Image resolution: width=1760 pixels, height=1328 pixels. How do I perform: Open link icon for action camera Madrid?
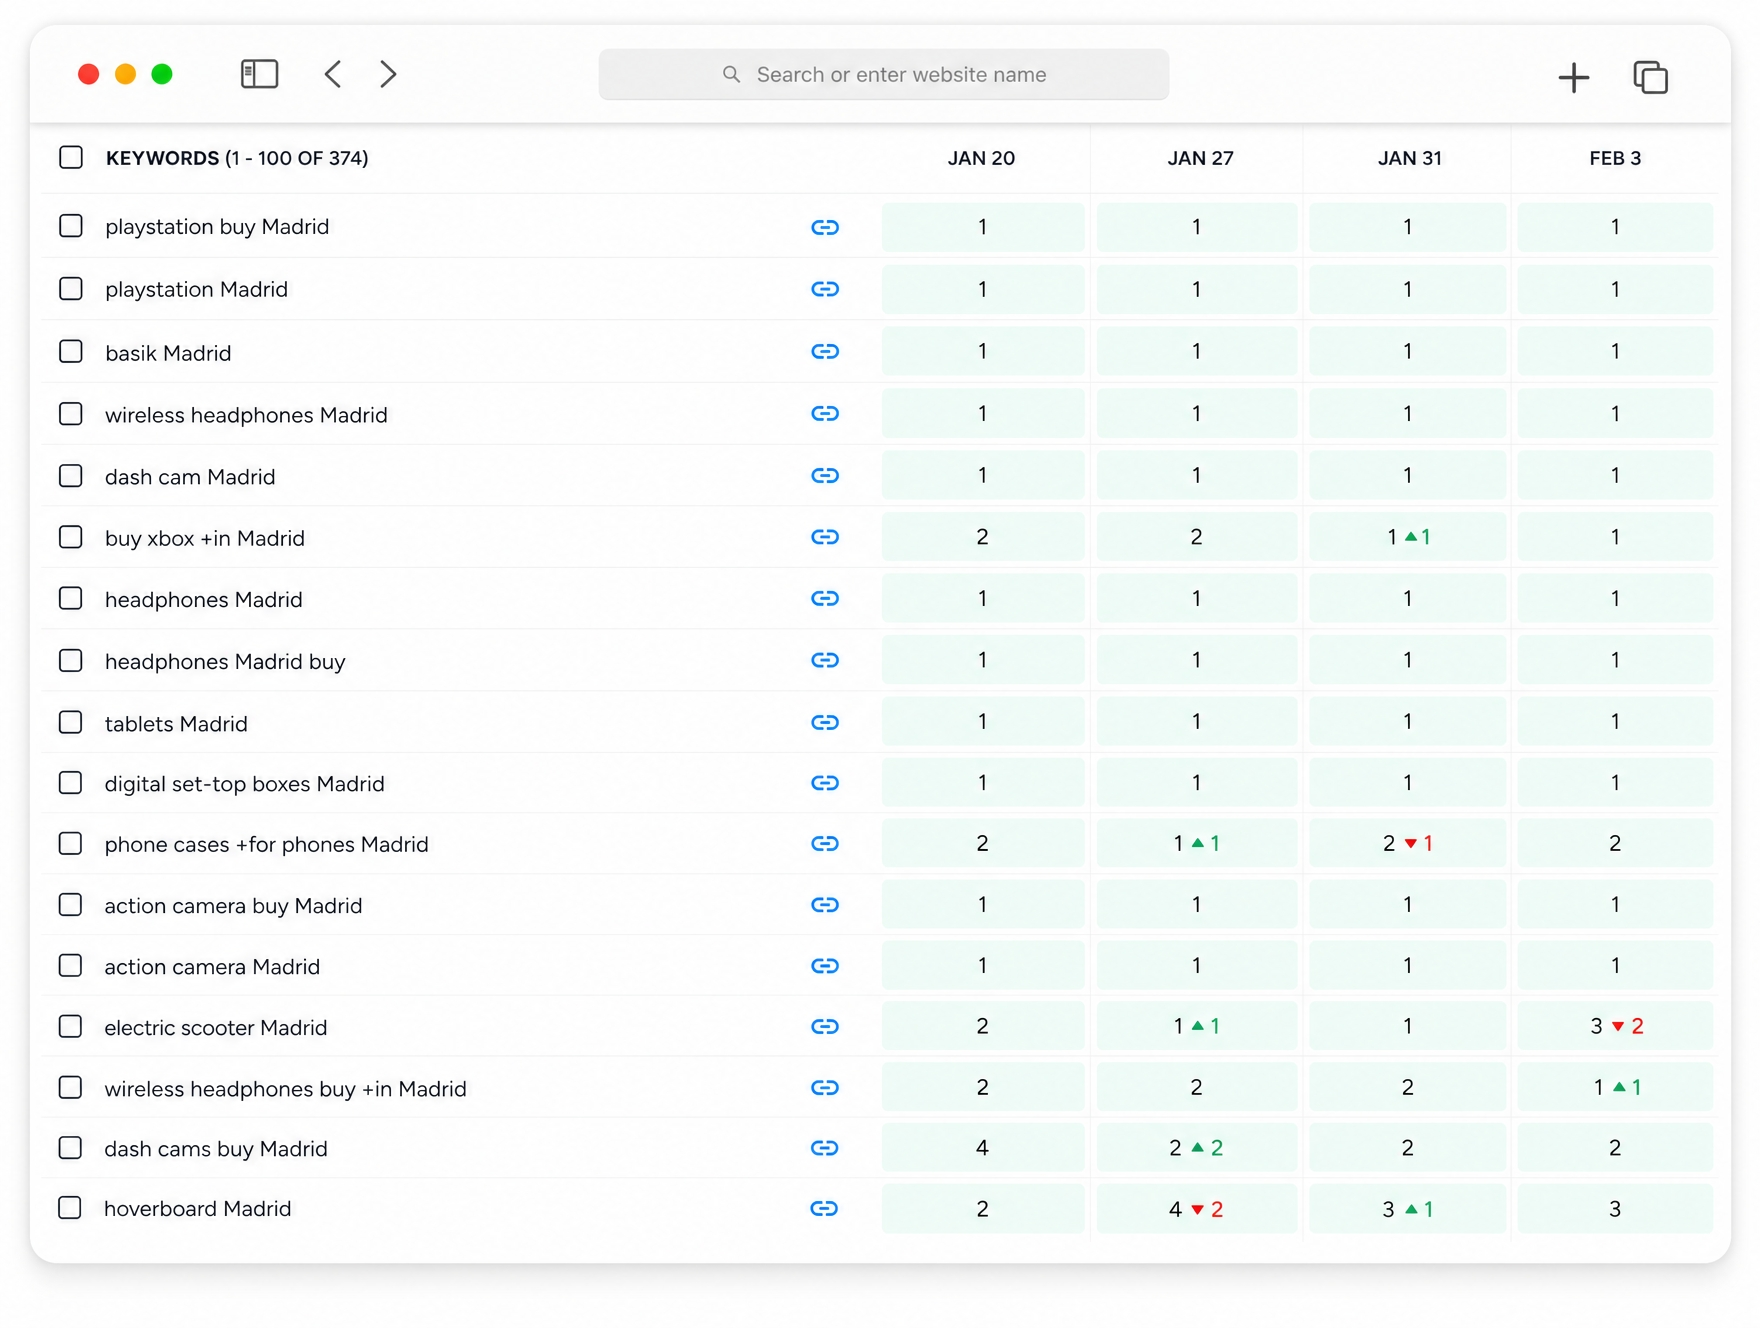pos(825,966)
